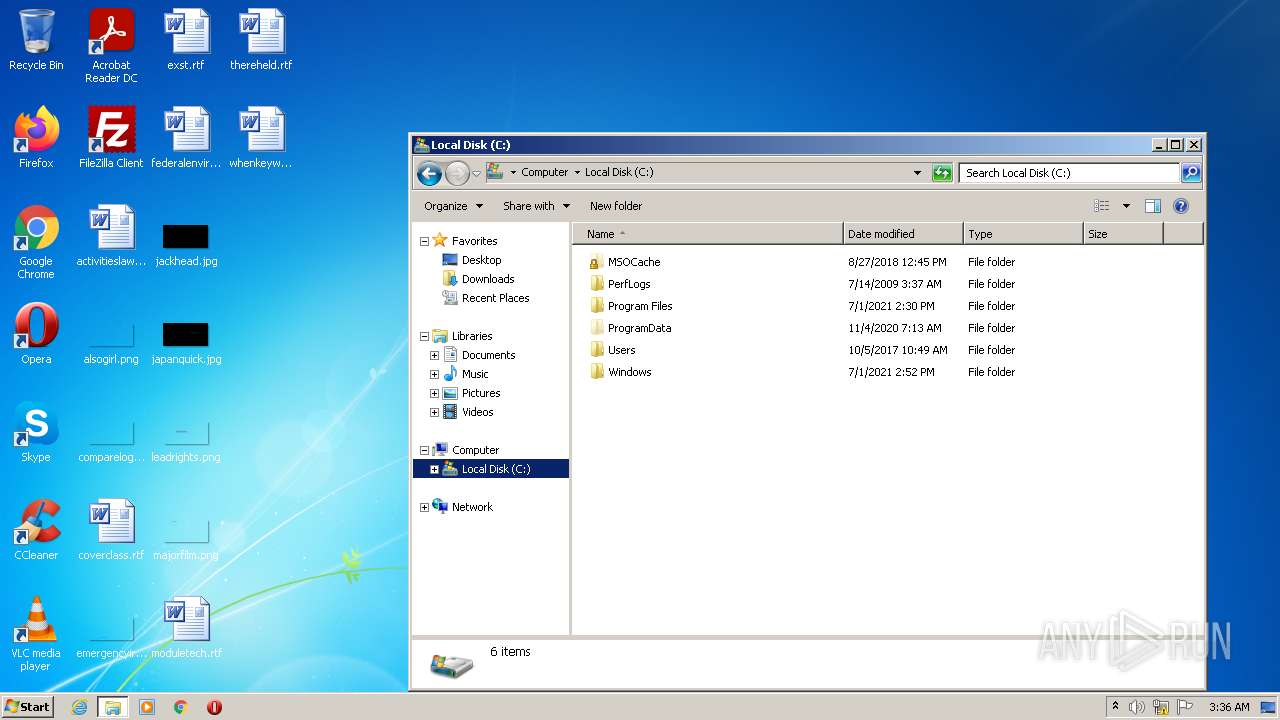Image resolution: width=1280 pixels, height=720 pixels.
Task: Open view options dropdown arrow
Action: [1126, 206]
